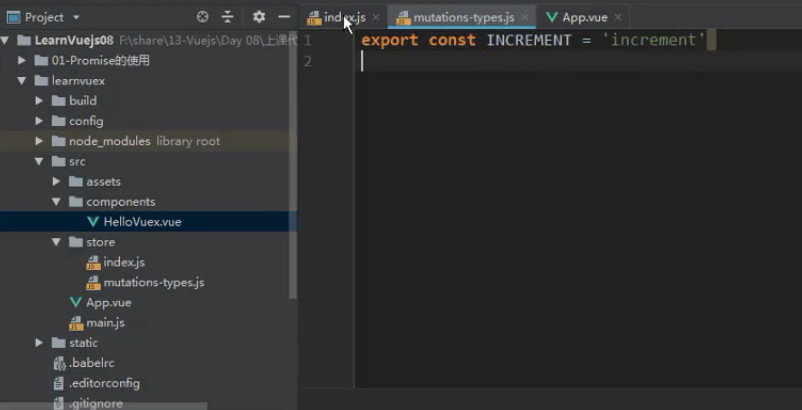This screenshot has width=802, height=410.
Task: Expand the 01-Promise folder
Action: point(21,60)
